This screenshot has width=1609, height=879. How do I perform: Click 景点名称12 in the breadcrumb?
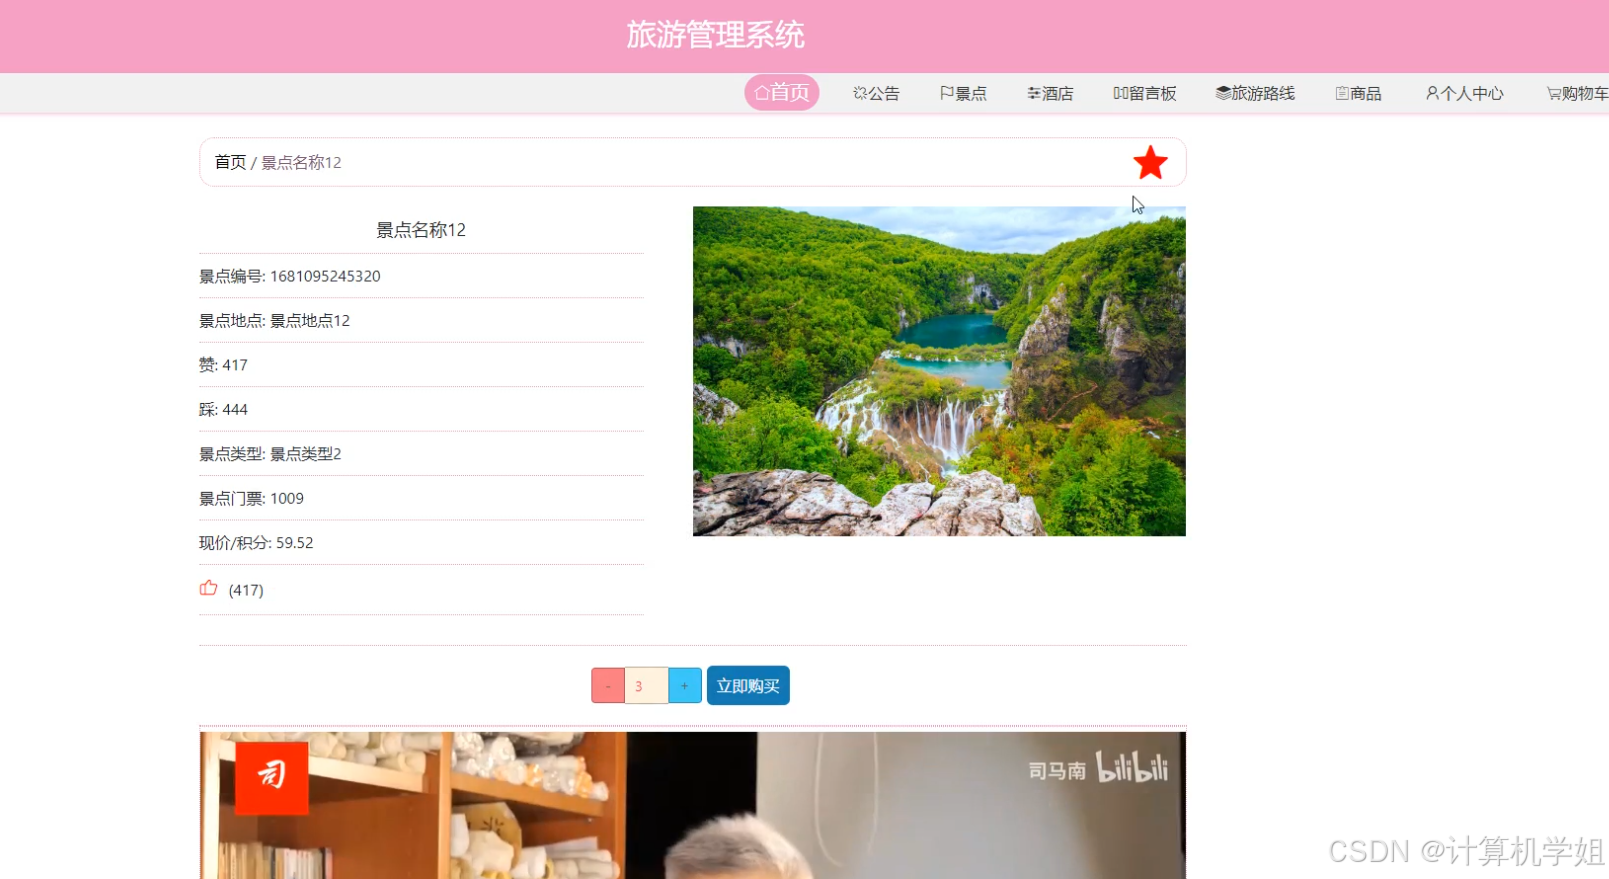pos(301,162)
